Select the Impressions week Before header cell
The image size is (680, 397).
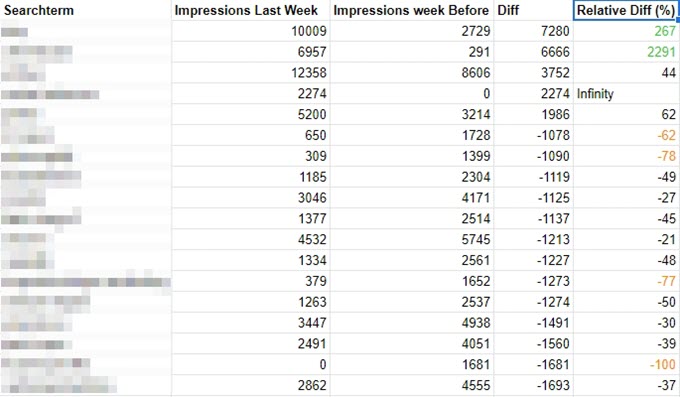(x=412, y=10)
